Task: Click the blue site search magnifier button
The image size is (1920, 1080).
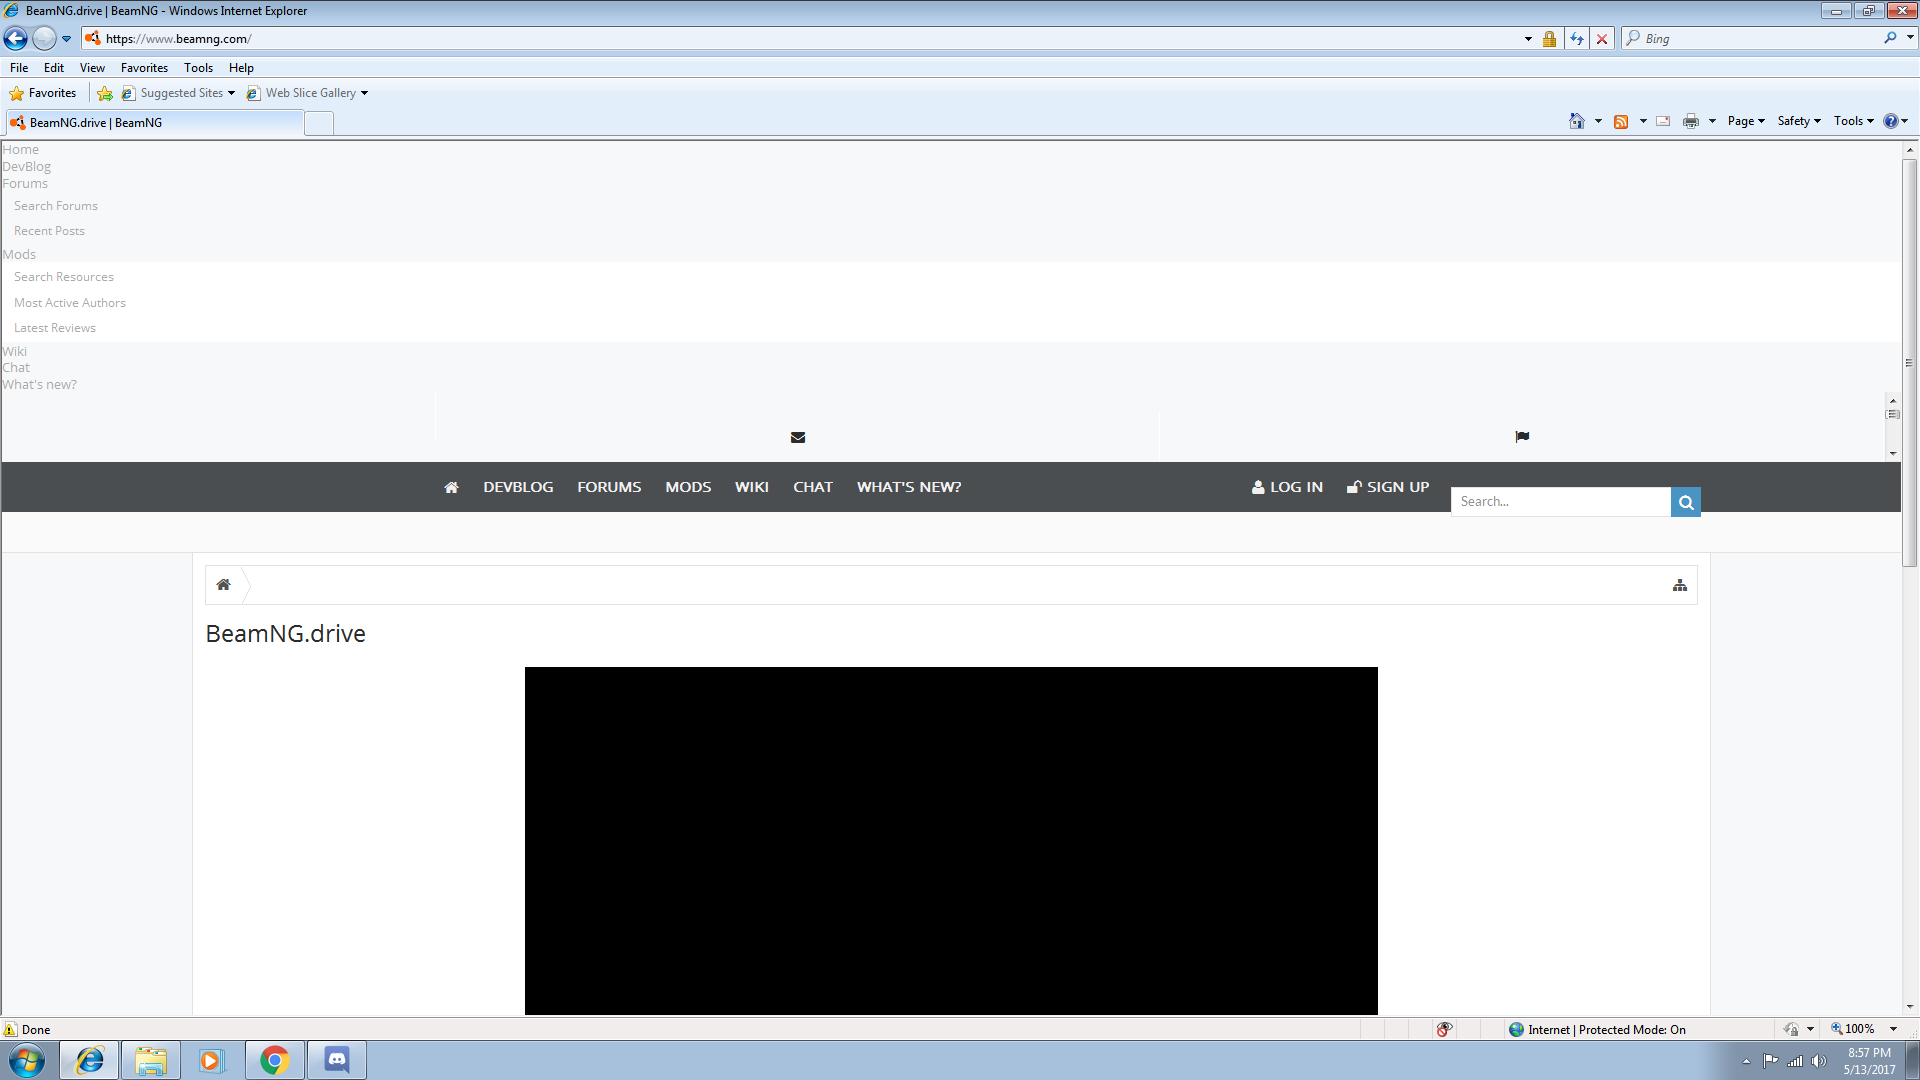Action: [1686, 502]
